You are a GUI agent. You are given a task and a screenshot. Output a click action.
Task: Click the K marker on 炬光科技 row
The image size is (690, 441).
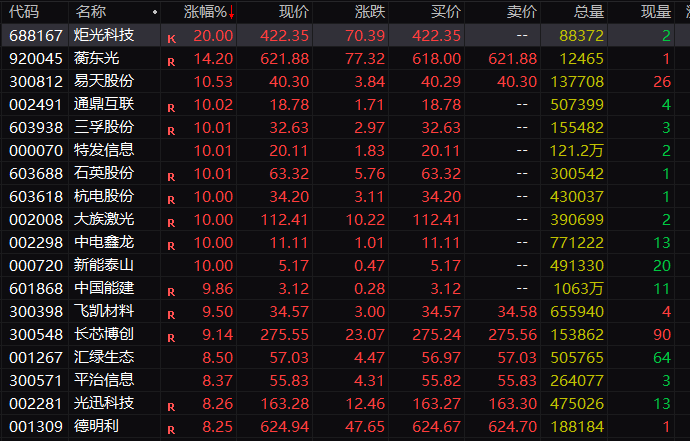[172, 40]
